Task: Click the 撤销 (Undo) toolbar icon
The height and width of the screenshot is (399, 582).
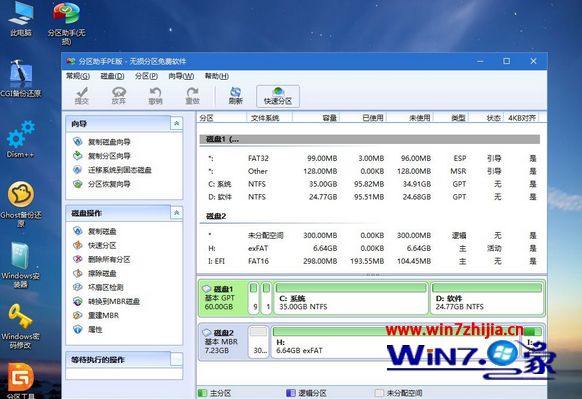Action: click(x=155, y=96)
